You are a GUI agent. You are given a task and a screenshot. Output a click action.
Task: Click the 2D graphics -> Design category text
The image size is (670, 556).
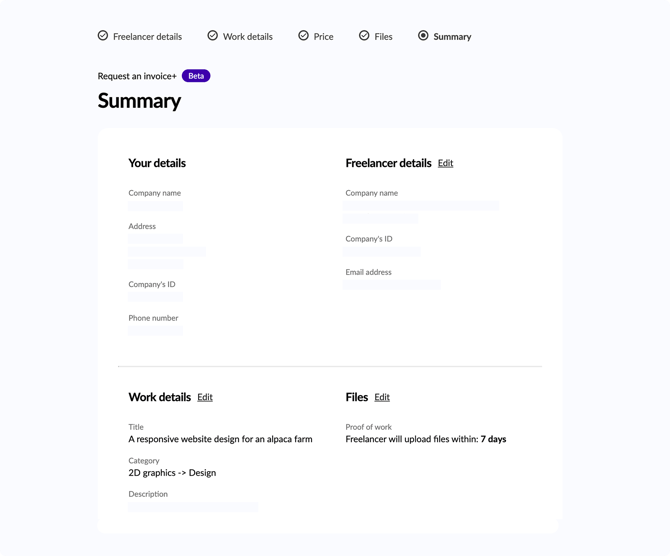click(172, 473)
